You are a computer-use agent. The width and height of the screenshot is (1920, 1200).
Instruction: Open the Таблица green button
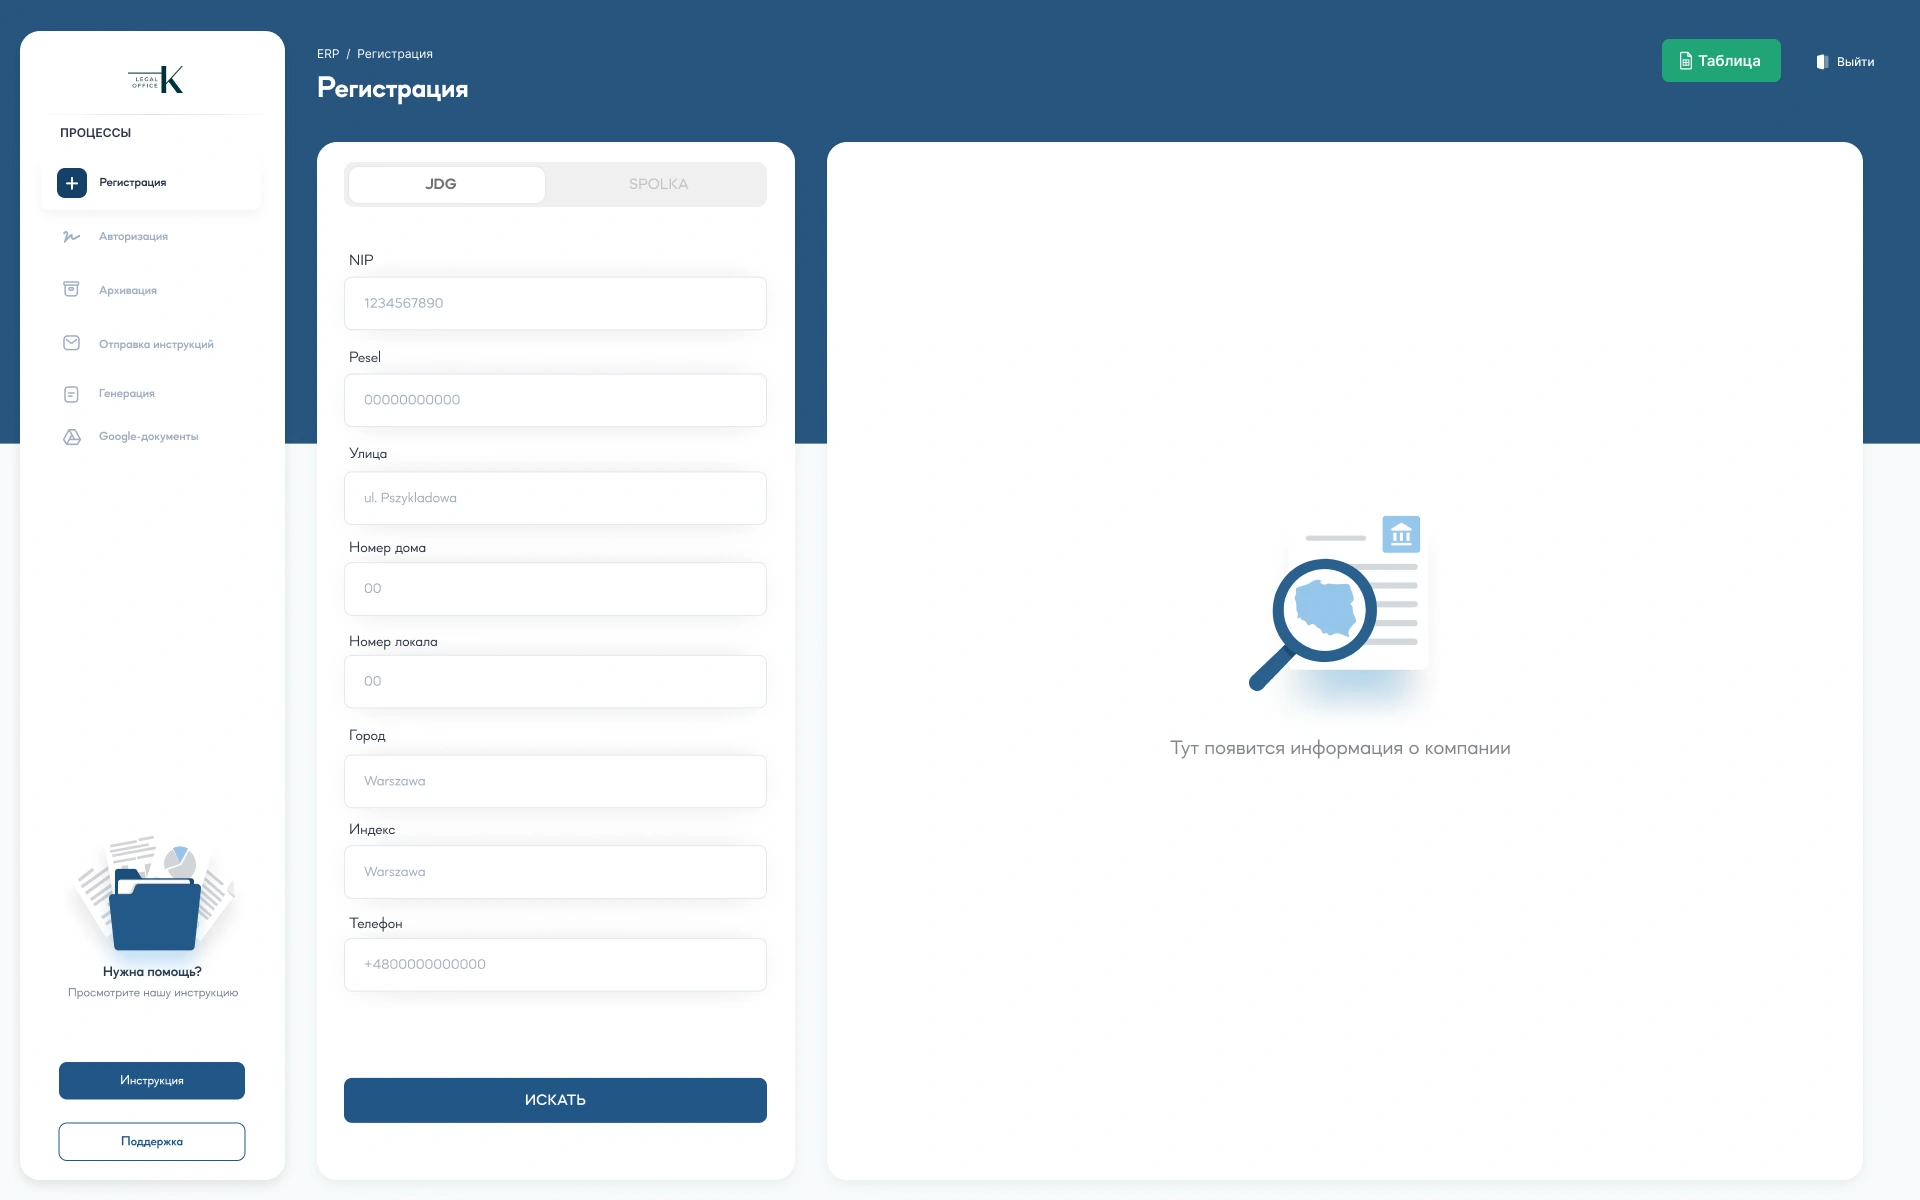(x=1721, y=61)
